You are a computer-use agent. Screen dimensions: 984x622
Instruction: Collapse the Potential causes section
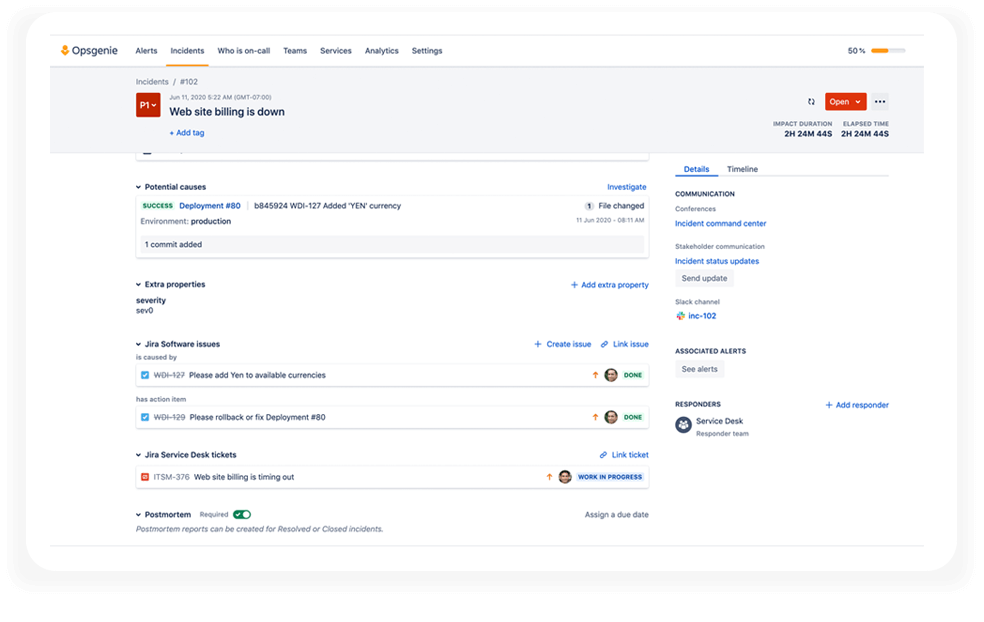tap(138, 186)
